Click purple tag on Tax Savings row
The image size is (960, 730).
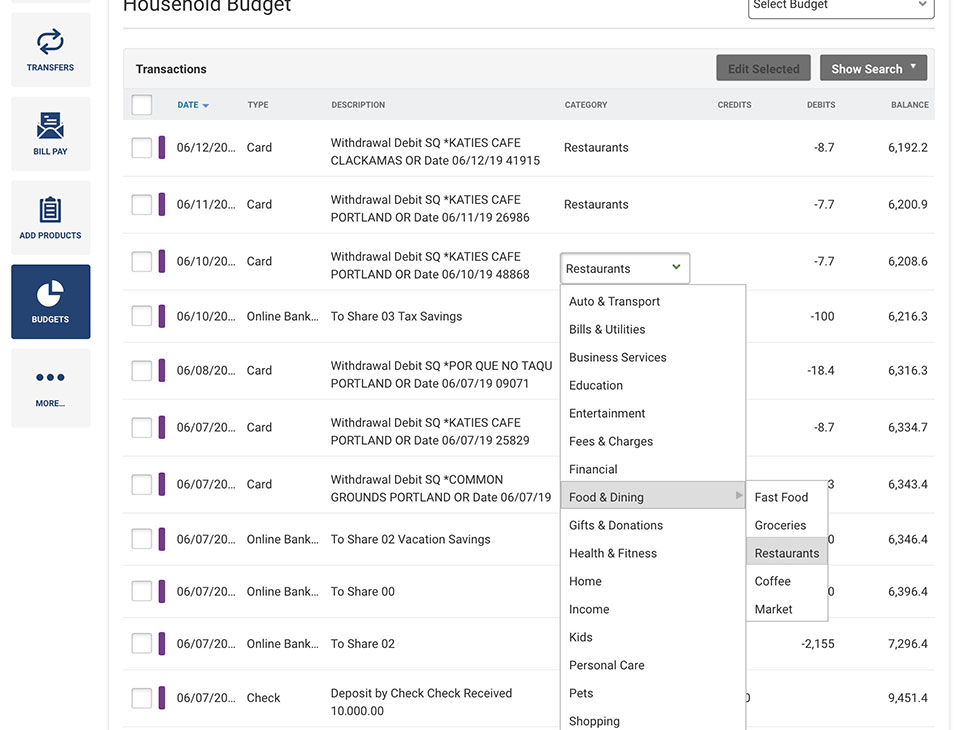pyautogui.click(x=162, y=317)
